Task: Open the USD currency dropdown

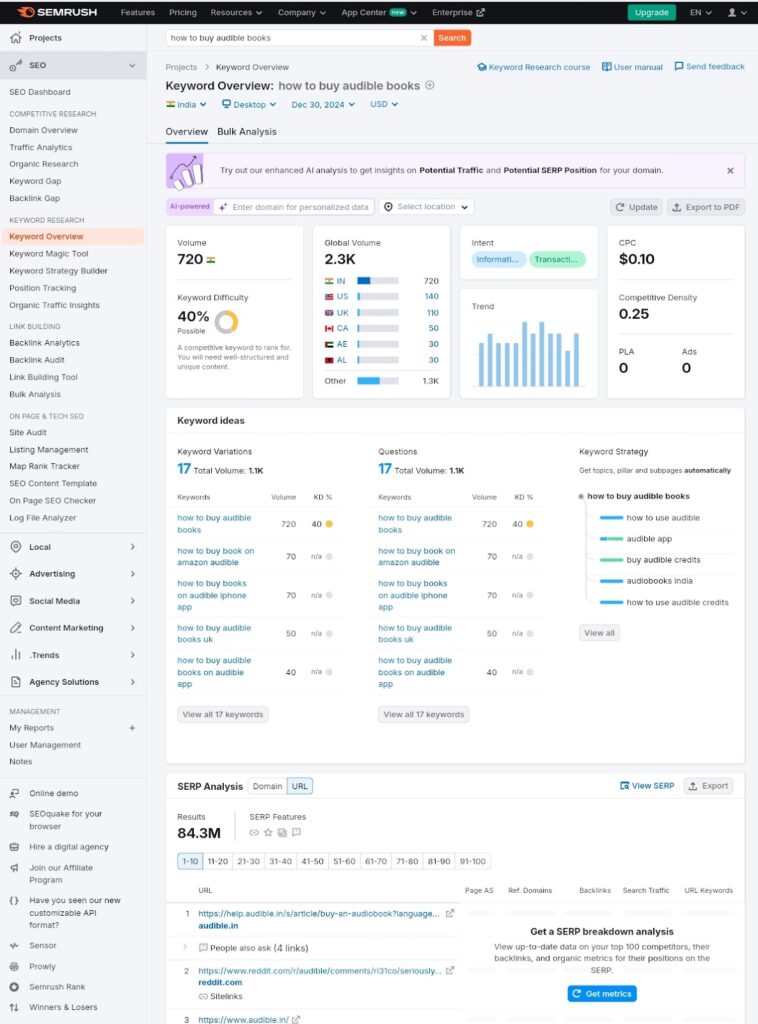Action: click(384, 104)
